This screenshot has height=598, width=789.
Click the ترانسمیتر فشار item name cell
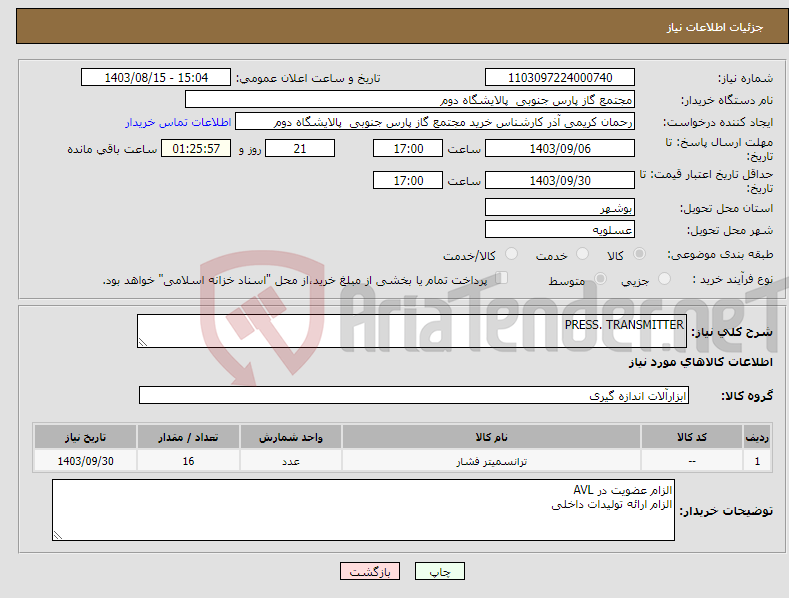tap(491, 461)
